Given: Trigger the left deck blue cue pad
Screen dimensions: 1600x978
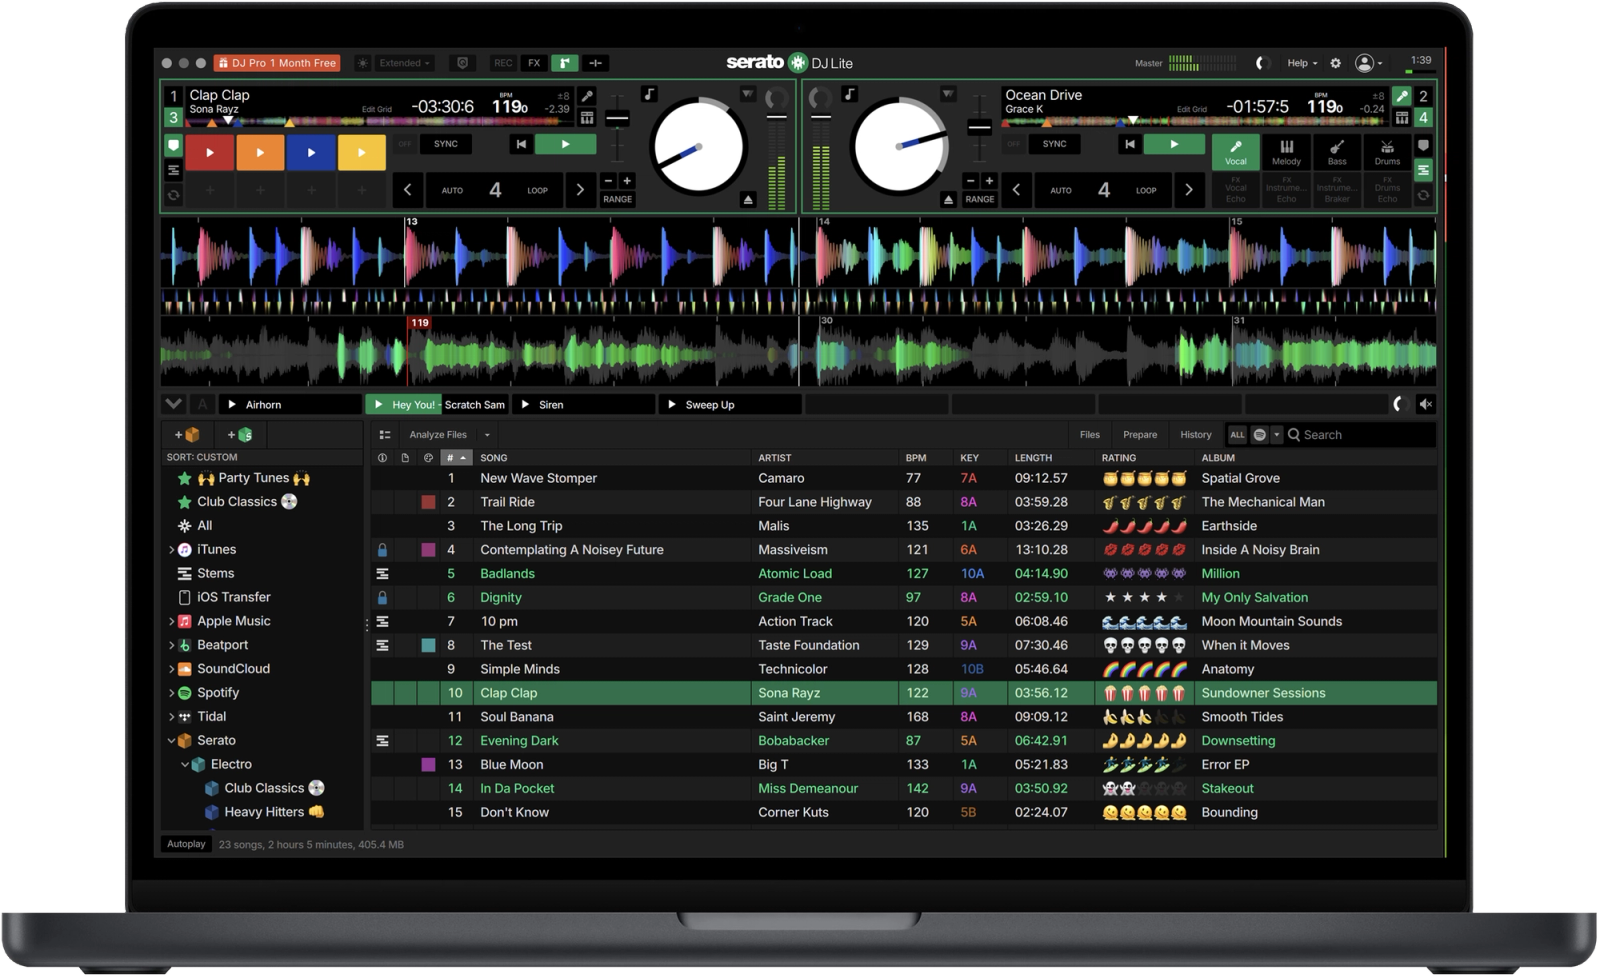Looking at the screenshot, I should (311, 153).
